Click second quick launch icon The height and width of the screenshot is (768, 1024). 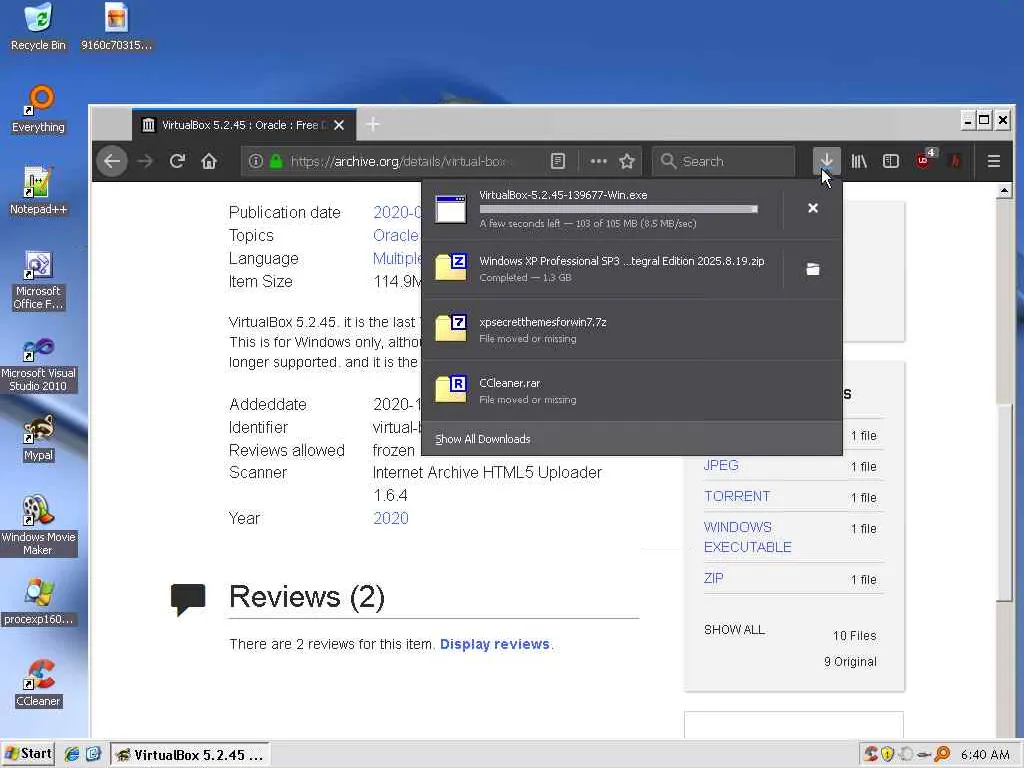click(93, 754)
